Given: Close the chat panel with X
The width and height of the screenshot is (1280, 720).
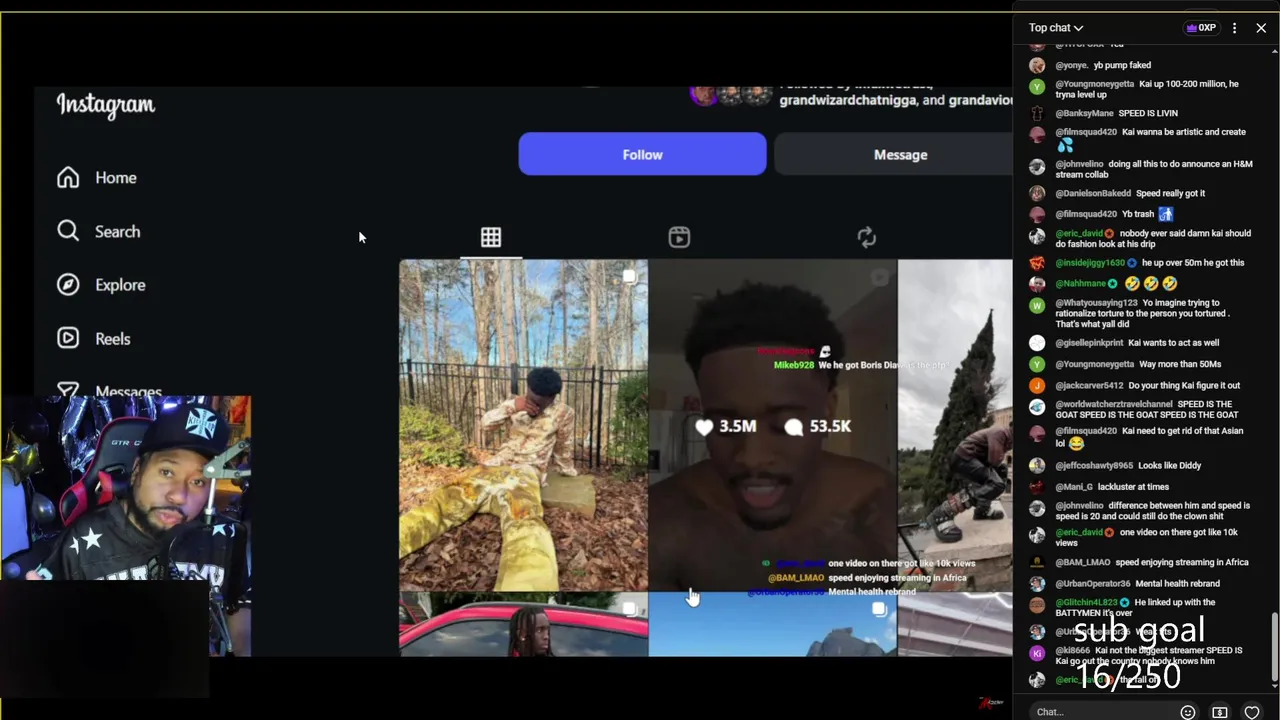Looking at the screenshot, I should (x=1261, y=28).
